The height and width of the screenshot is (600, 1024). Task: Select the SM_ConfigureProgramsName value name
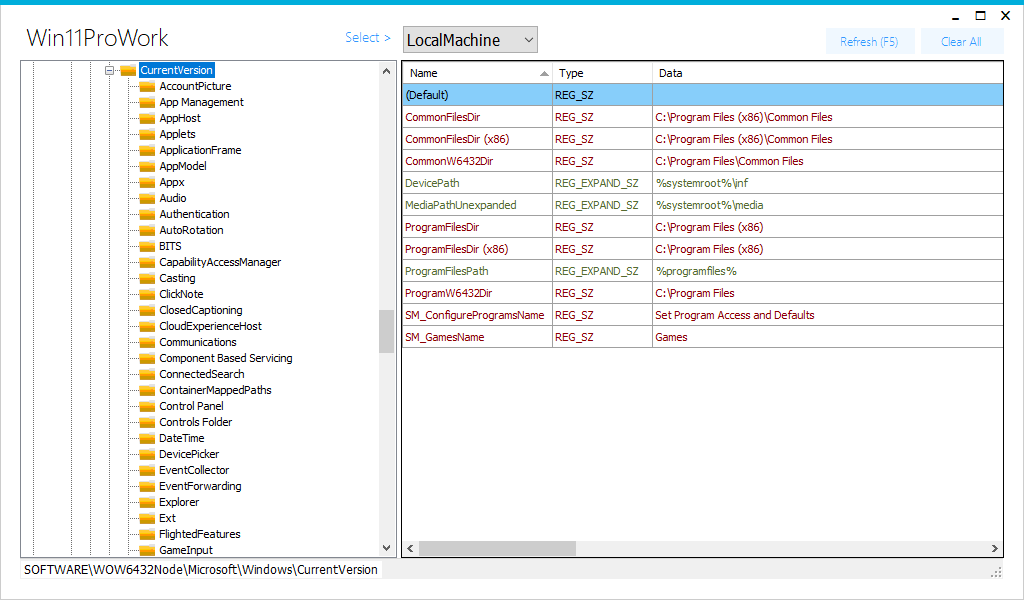pyautogui.click(x=474, y=315)
